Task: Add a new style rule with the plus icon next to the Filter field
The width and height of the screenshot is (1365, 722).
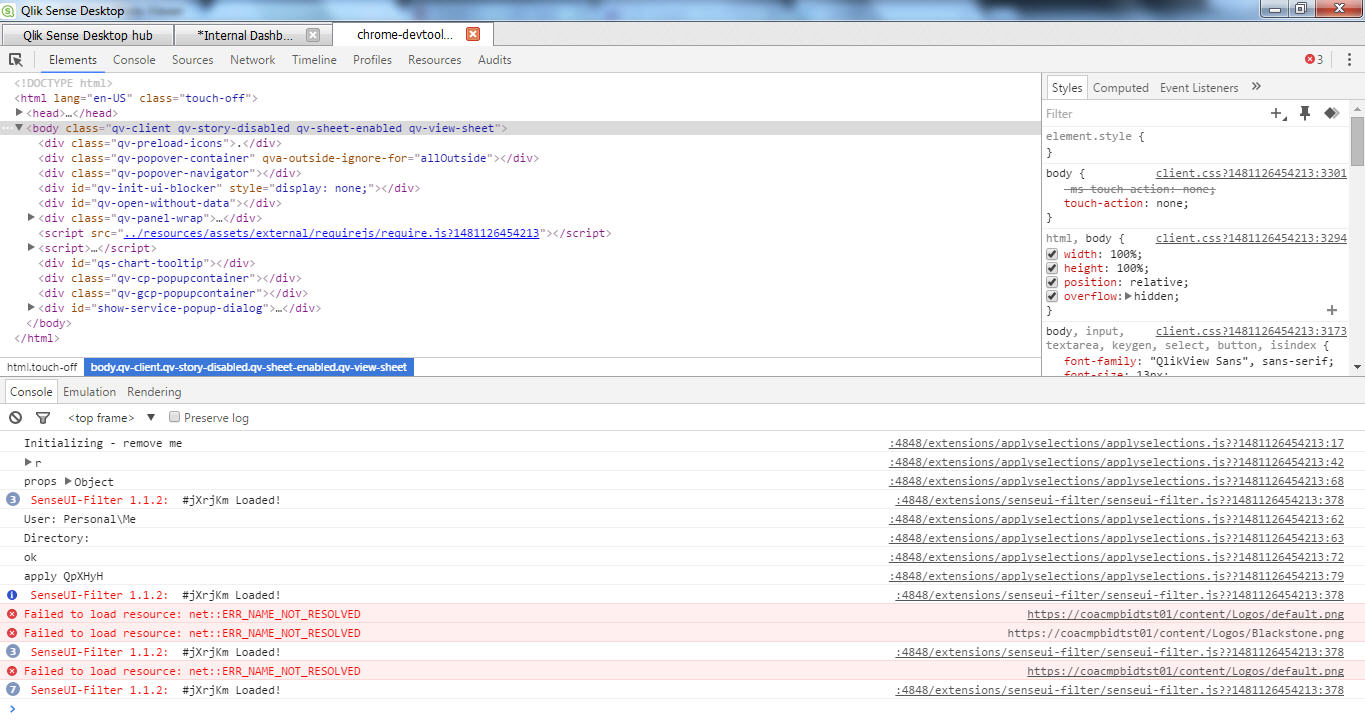Action: click(x=1277, y=114)
